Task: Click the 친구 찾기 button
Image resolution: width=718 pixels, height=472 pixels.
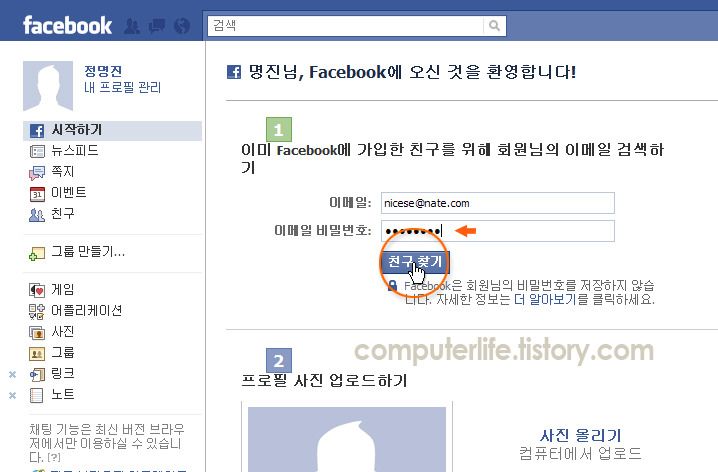Action: (415, 262)
